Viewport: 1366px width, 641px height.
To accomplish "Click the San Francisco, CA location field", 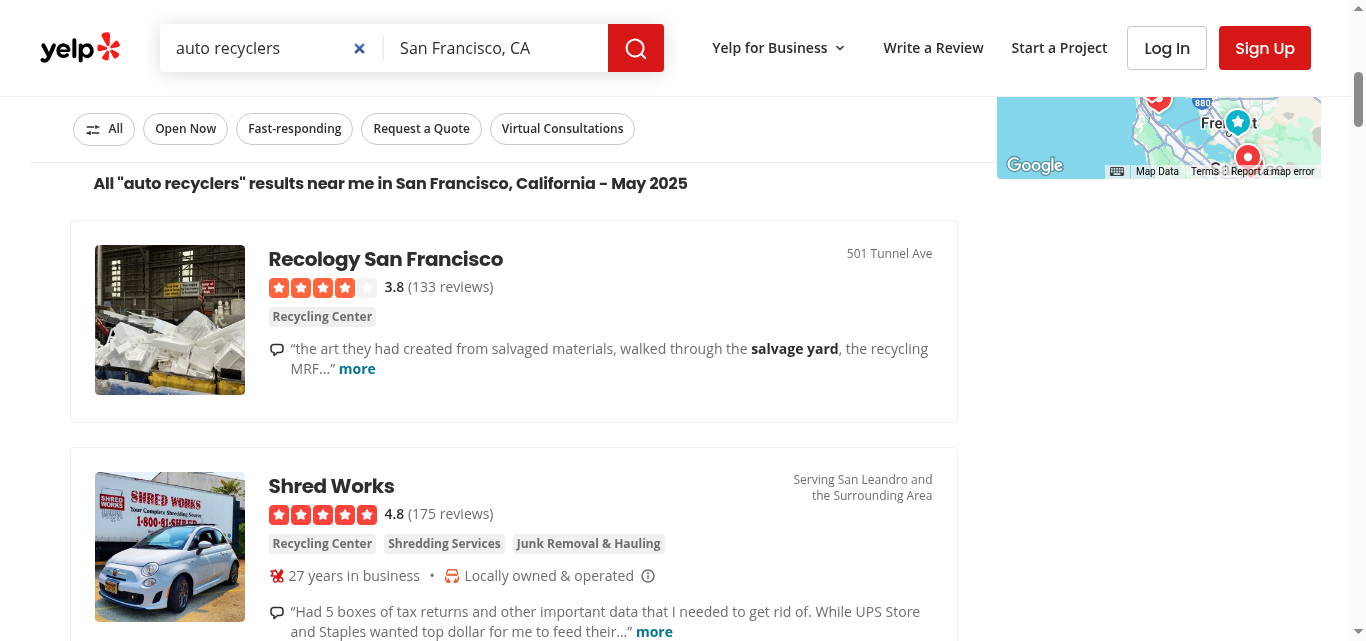I will (x=496, y=48).
